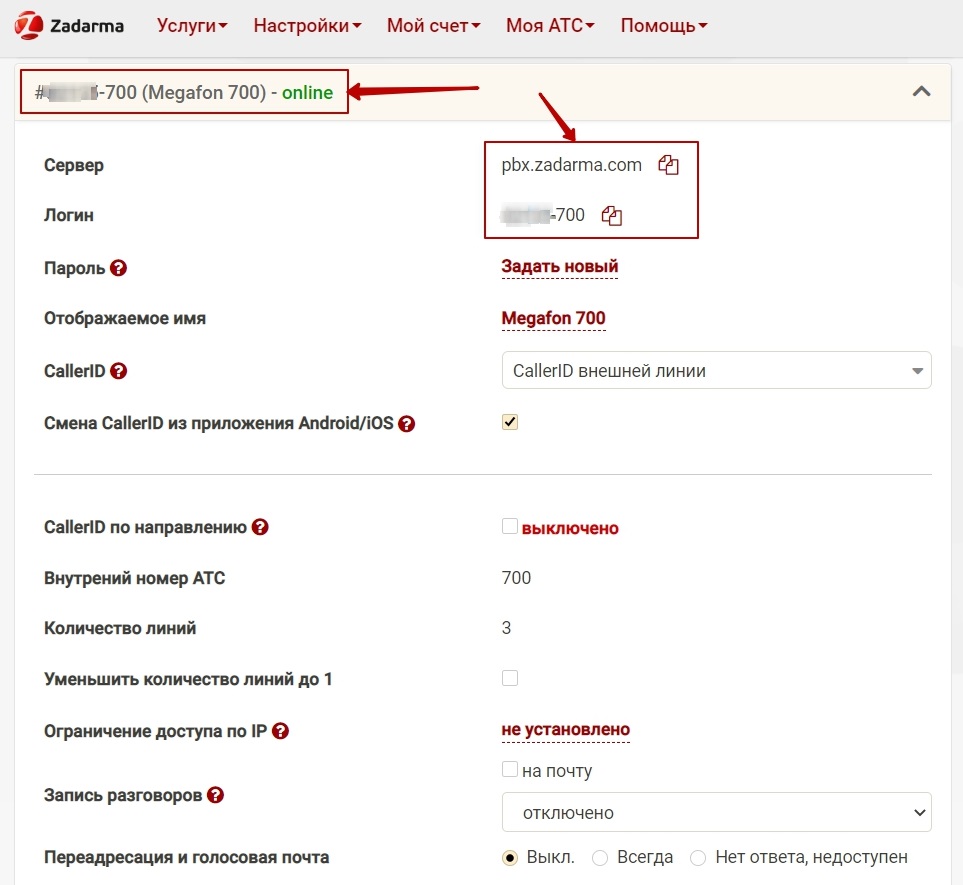Screen dimensions: 963x885
Task: Copy the server address pbx.zadarma.com
Action: [668, 165]
